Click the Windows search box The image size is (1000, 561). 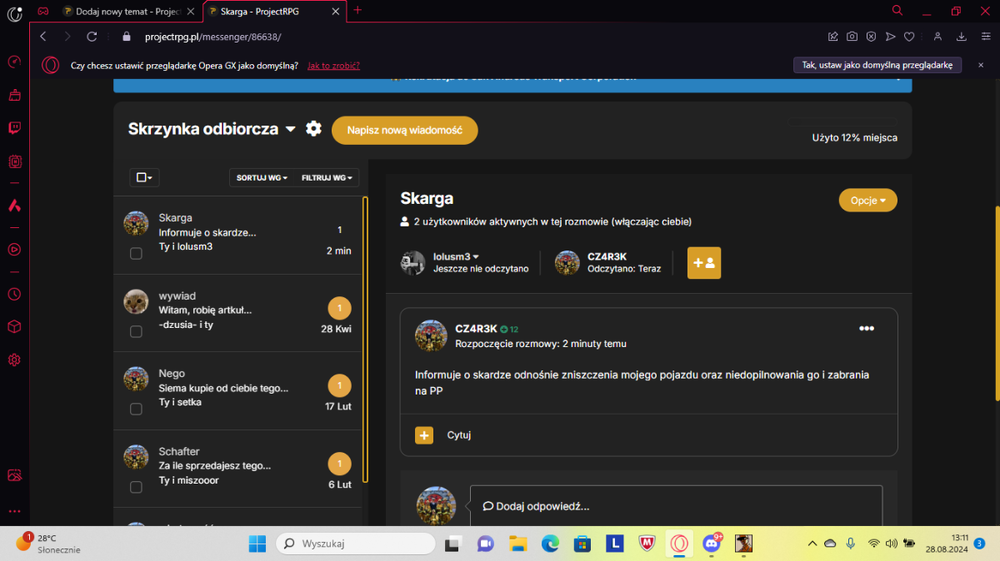pos(356,543)
